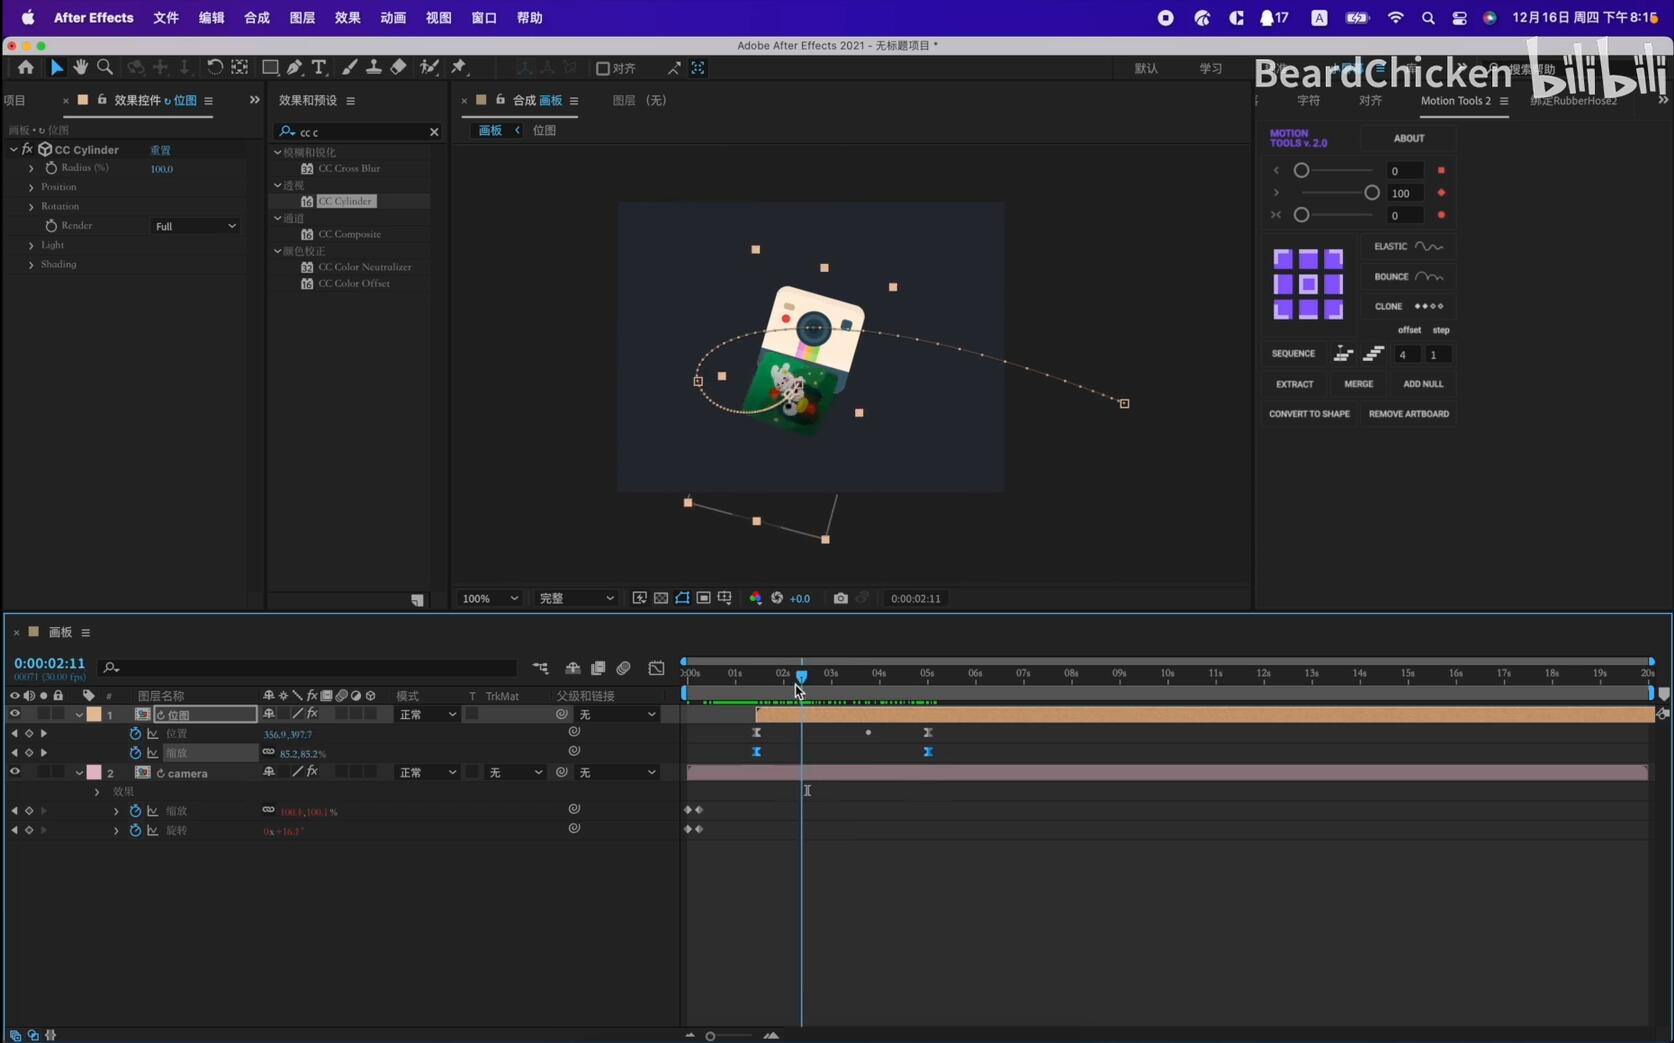Click the timeline zoom slider handle

pyautogui.click(x=710, y=1036)
